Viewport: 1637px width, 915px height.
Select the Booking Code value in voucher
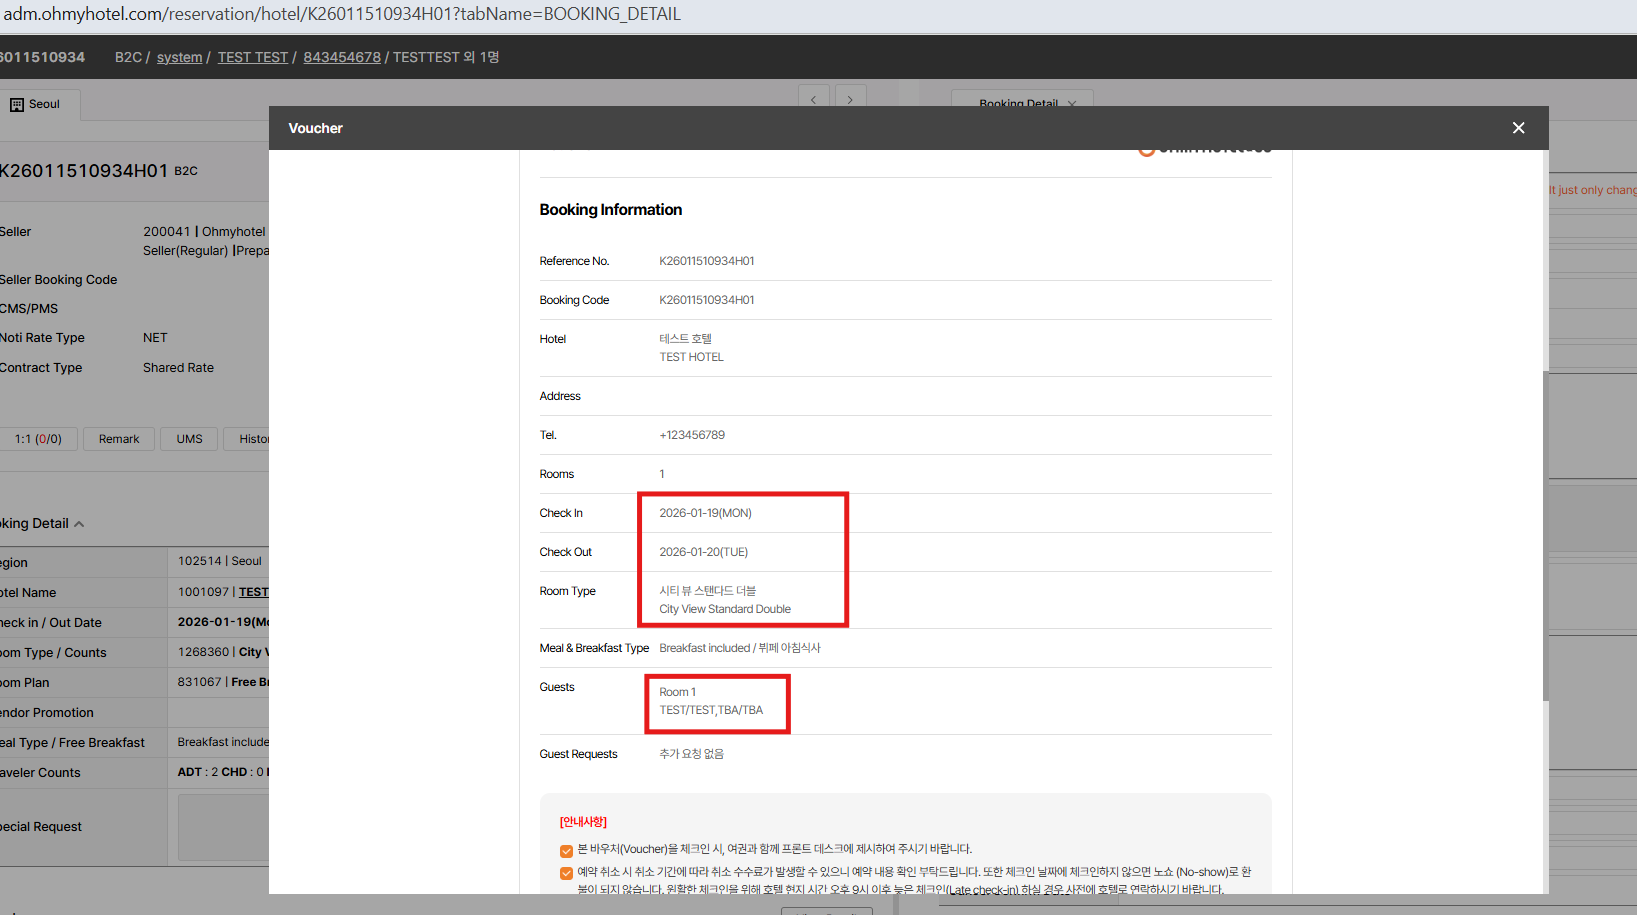coord(706,300)
